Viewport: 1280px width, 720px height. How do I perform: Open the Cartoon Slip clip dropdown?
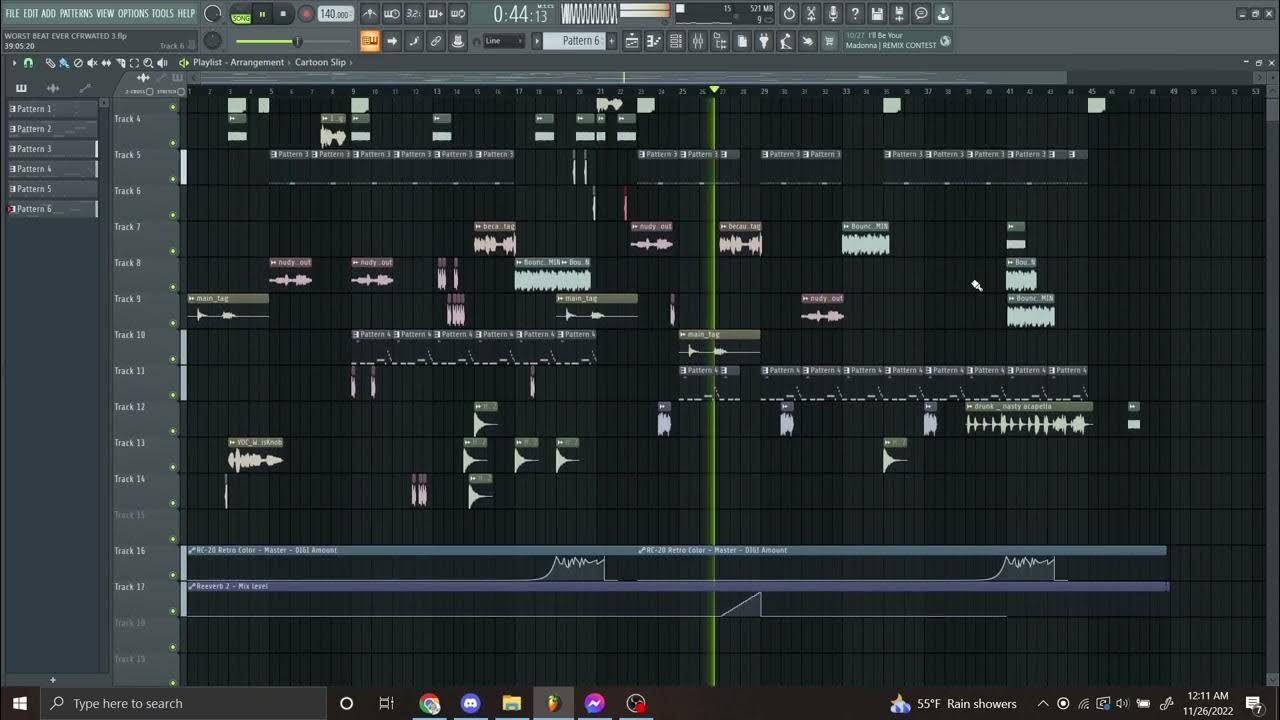pyautogui.click(x=323, y=62)
